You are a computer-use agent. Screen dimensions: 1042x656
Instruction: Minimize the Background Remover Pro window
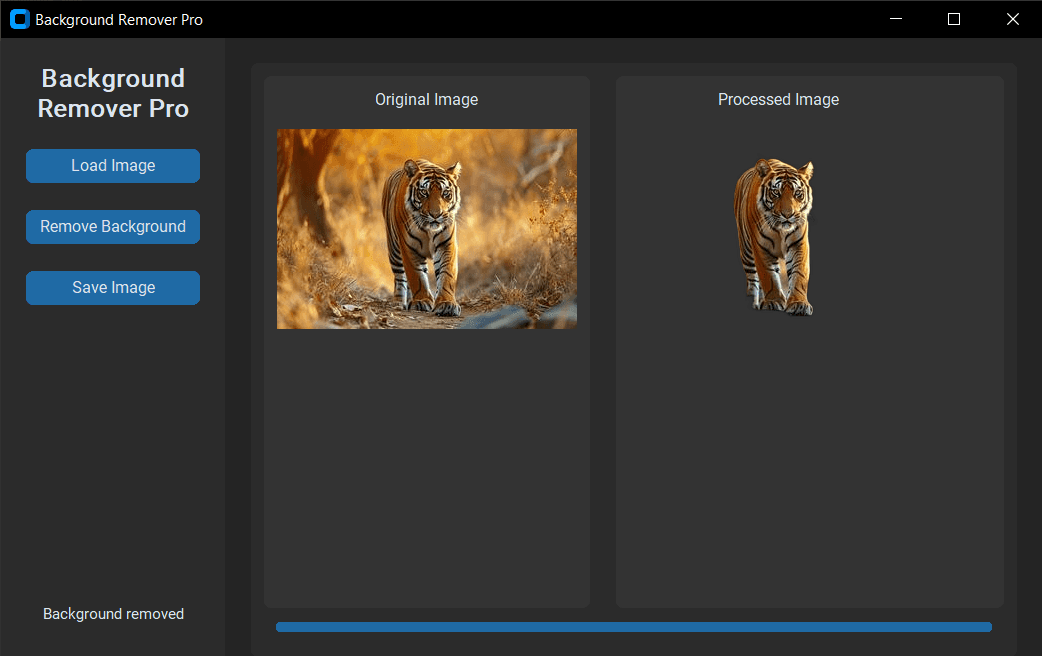pyautogui.click(x=895, y=19)
